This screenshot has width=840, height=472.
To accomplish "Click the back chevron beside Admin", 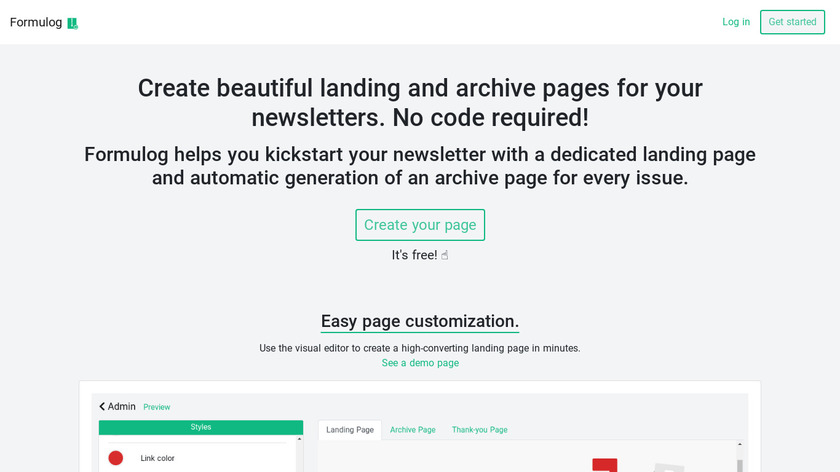I will point(102,407).
